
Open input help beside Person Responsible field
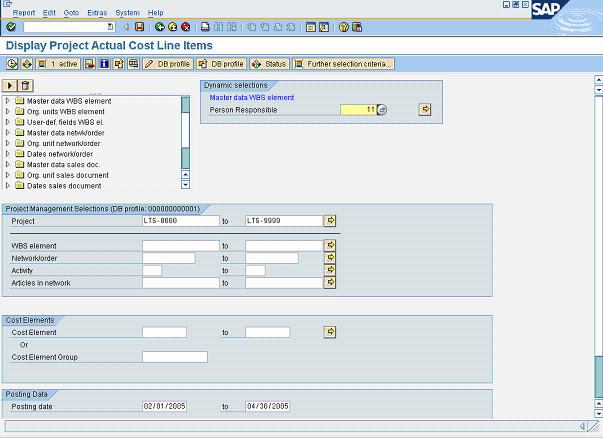click(x=381, y=110)
